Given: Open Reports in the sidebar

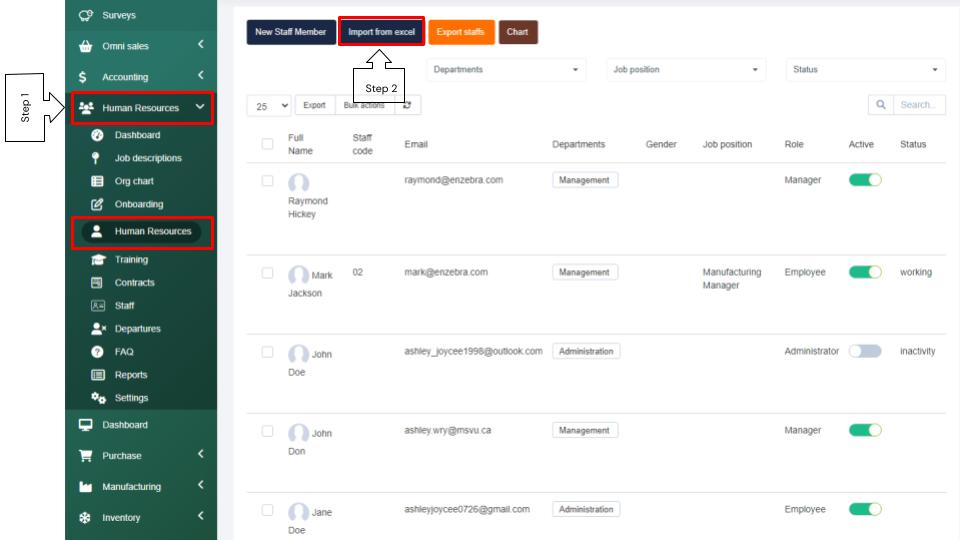Looking at the screenshot, I should coord(130,375).
